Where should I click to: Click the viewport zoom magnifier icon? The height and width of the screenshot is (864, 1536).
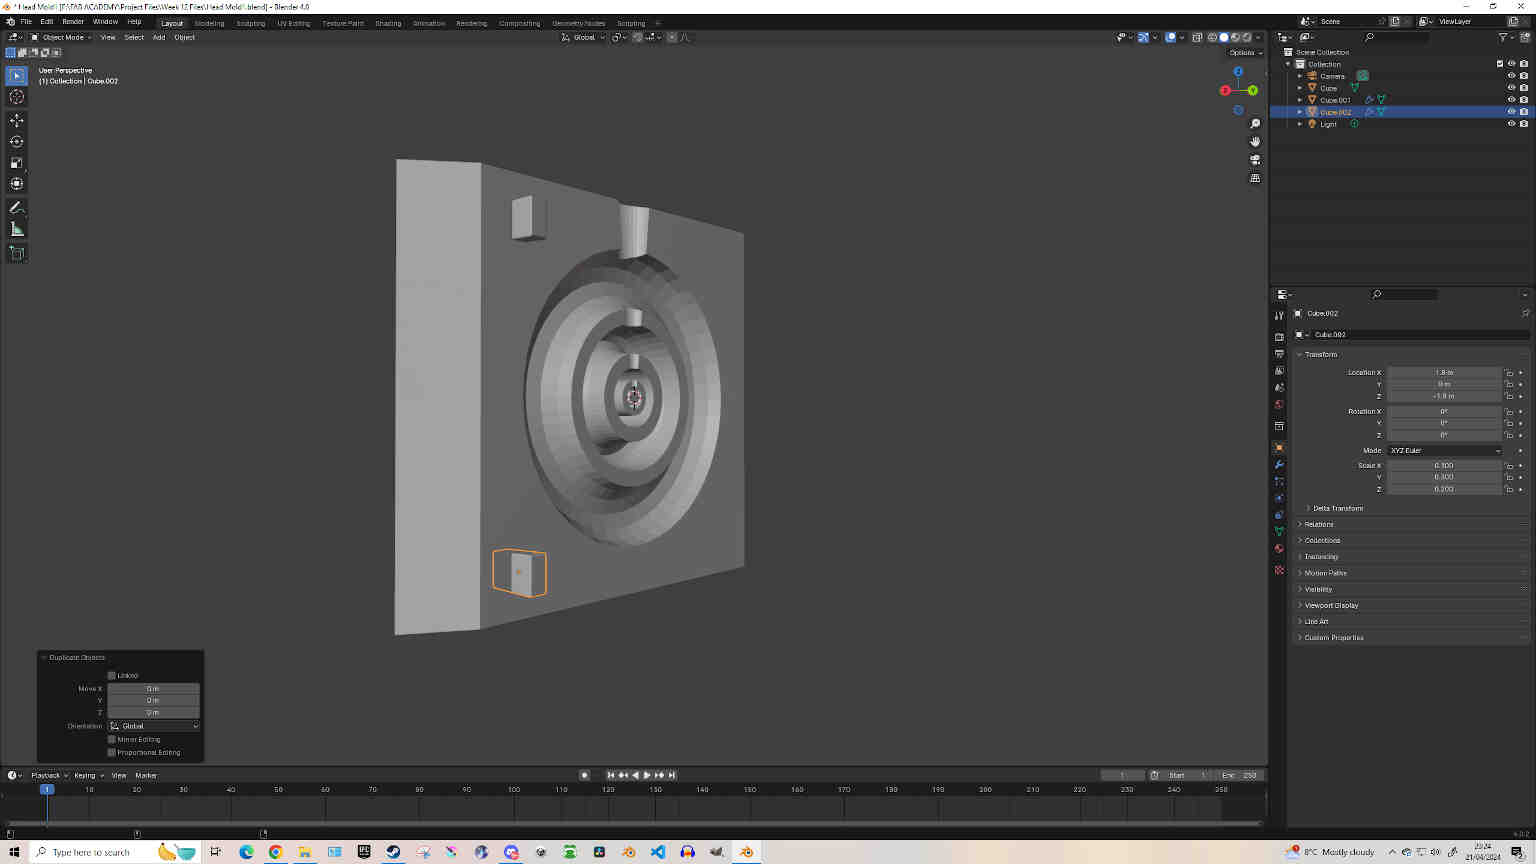1255,124
